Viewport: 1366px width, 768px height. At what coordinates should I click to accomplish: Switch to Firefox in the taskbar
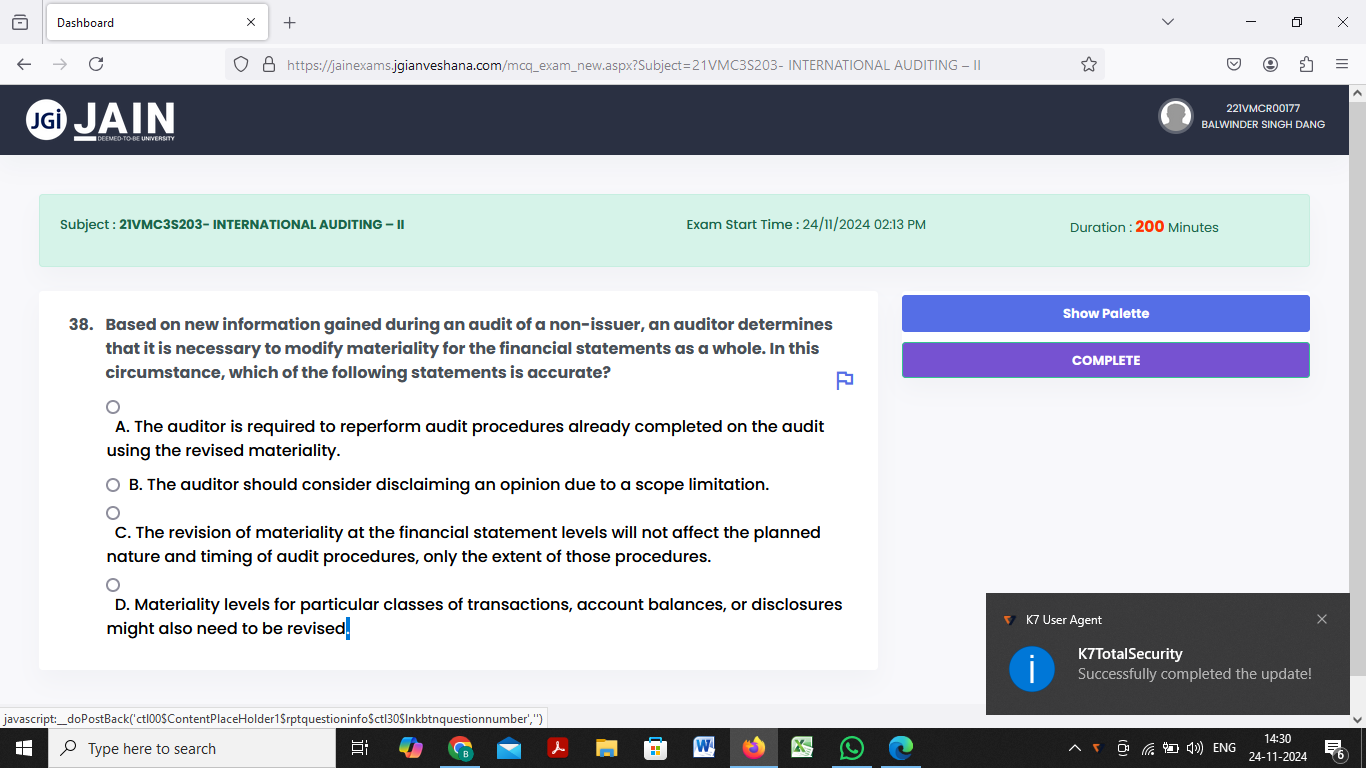tap(754, 748)
